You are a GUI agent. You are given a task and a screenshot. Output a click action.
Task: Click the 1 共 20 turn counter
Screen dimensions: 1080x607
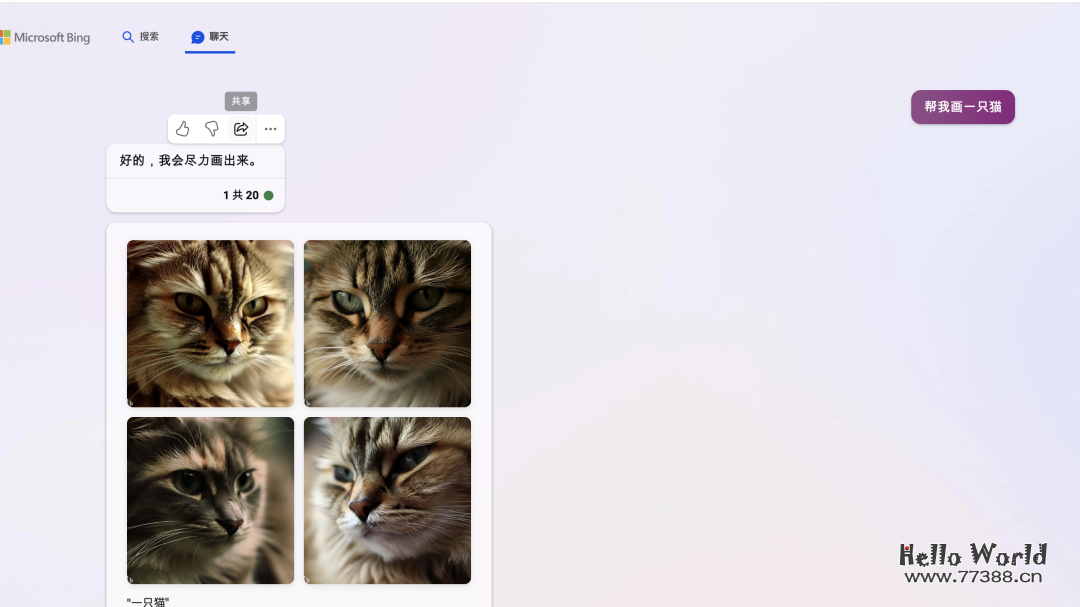(x=240, y=196)
